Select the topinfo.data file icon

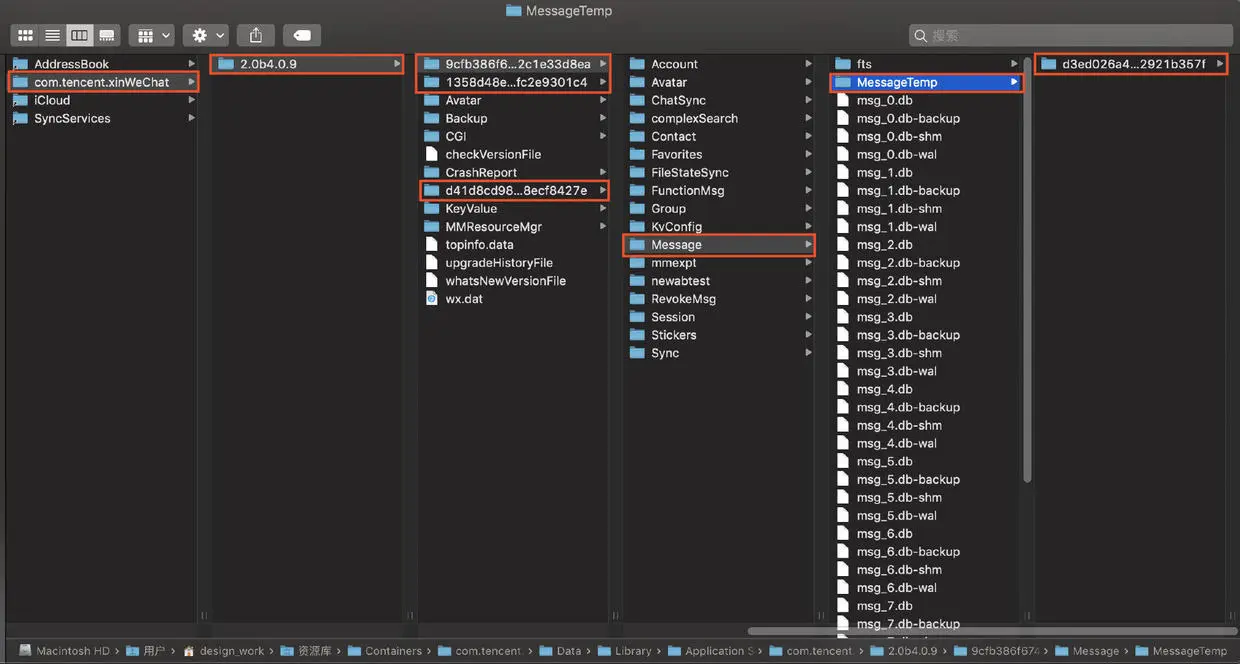(x=431, y=244)
